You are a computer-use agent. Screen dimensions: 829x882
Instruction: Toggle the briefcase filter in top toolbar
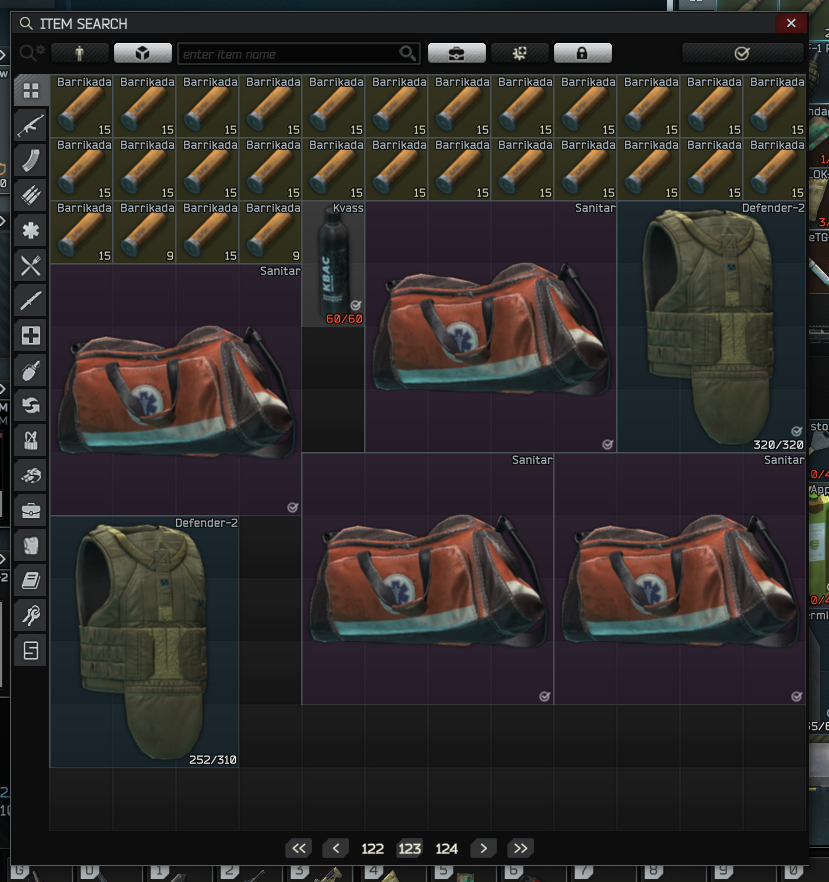point(457,53)
